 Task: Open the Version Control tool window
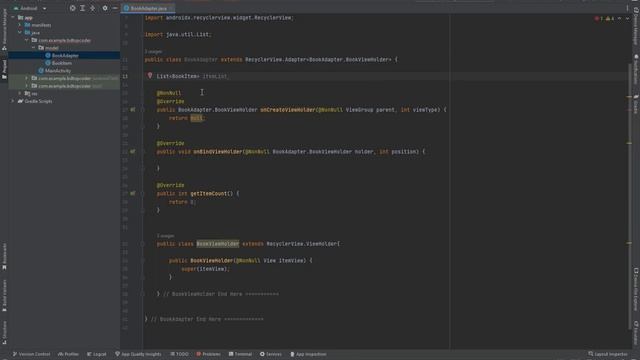pos(31,354)
